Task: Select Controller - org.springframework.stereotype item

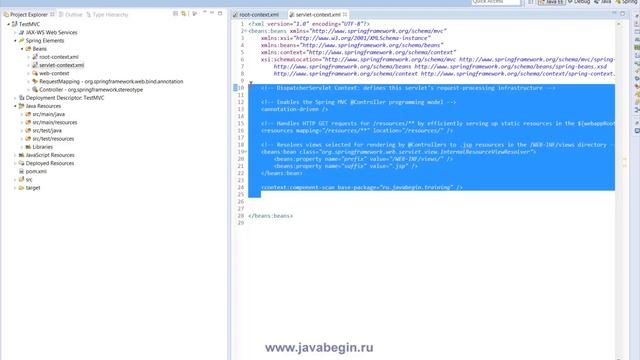Action: [x=91, y=90]
